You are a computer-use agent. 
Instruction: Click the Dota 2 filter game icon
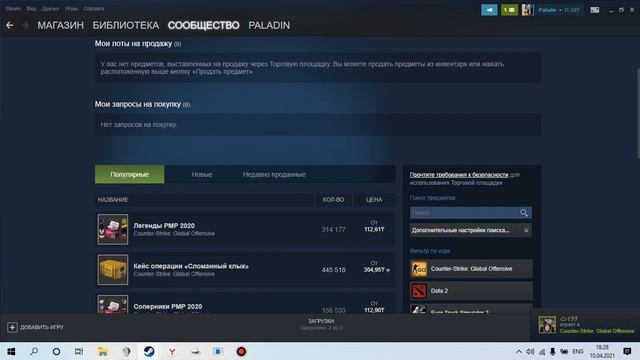tap(419, 291)
